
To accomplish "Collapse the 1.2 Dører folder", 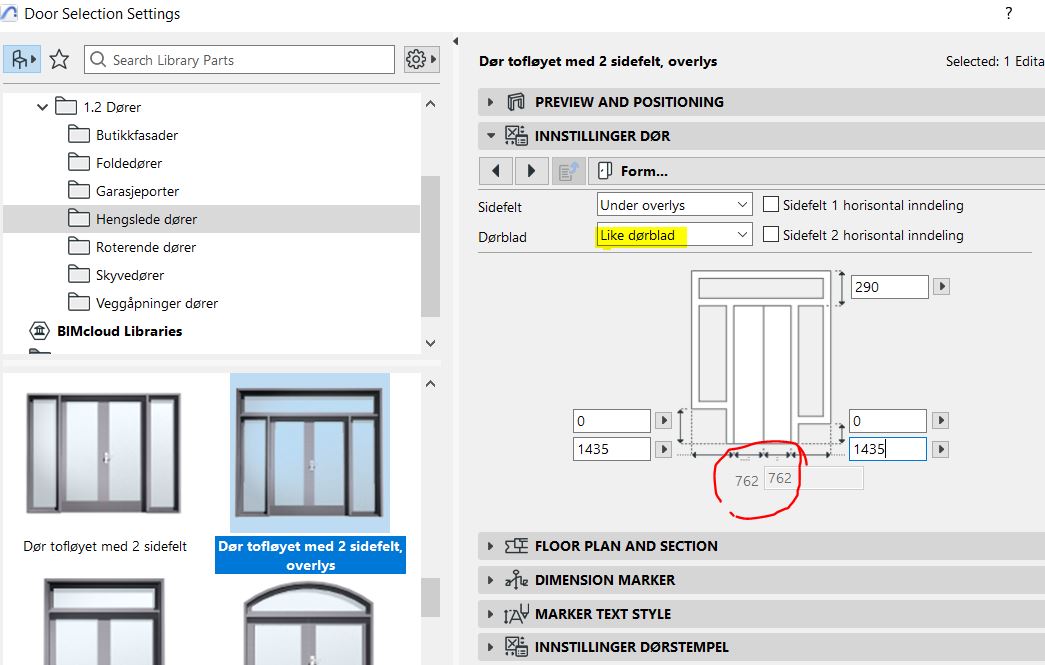I will [x=42, y=106].
